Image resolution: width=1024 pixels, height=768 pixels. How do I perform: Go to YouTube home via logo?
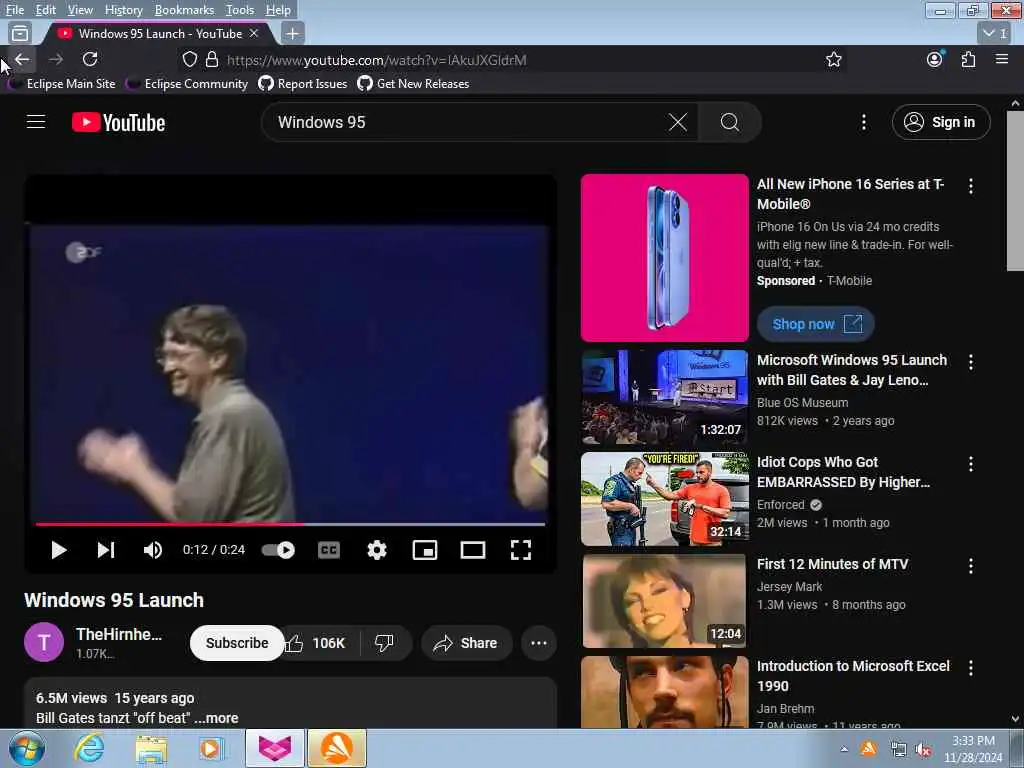click(118, 122)
